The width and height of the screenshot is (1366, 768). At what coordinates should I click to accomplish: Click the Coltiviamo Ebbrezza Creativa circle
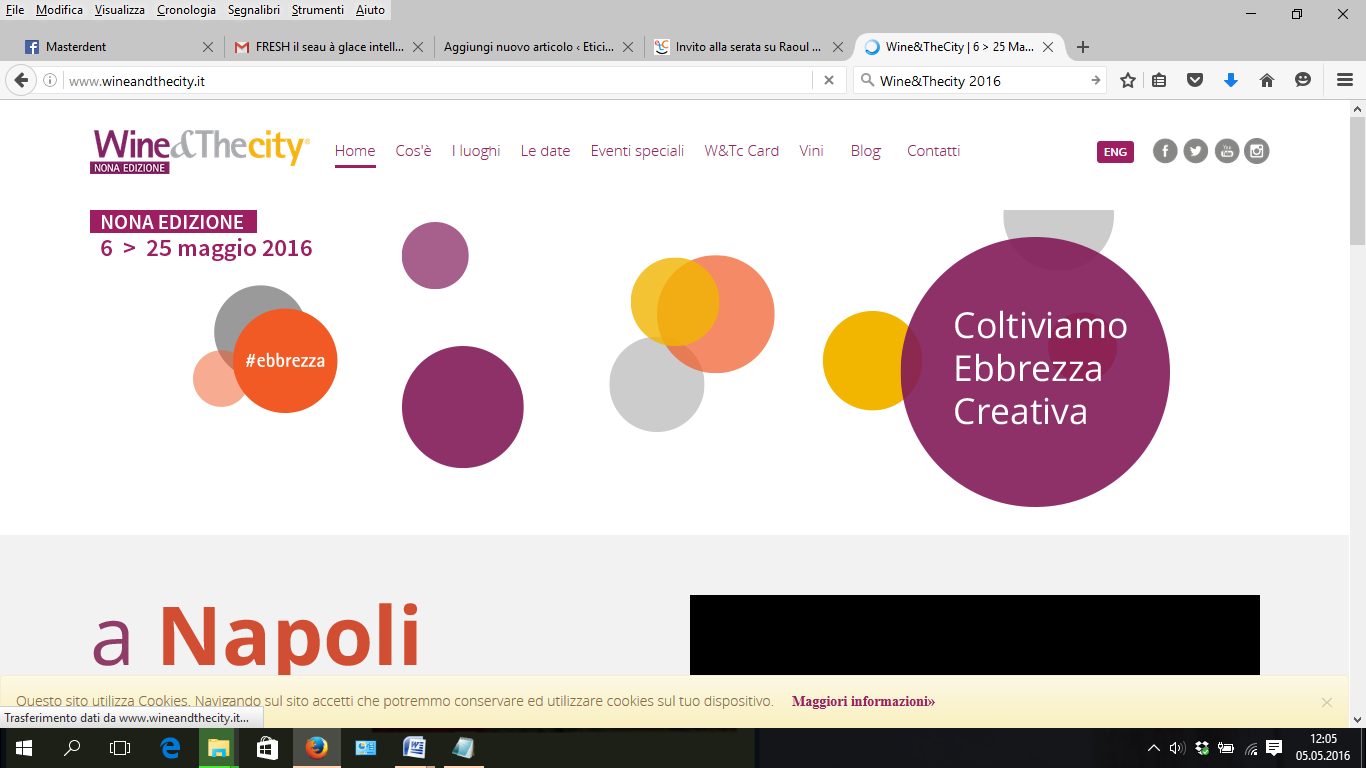pos(1035,371)
